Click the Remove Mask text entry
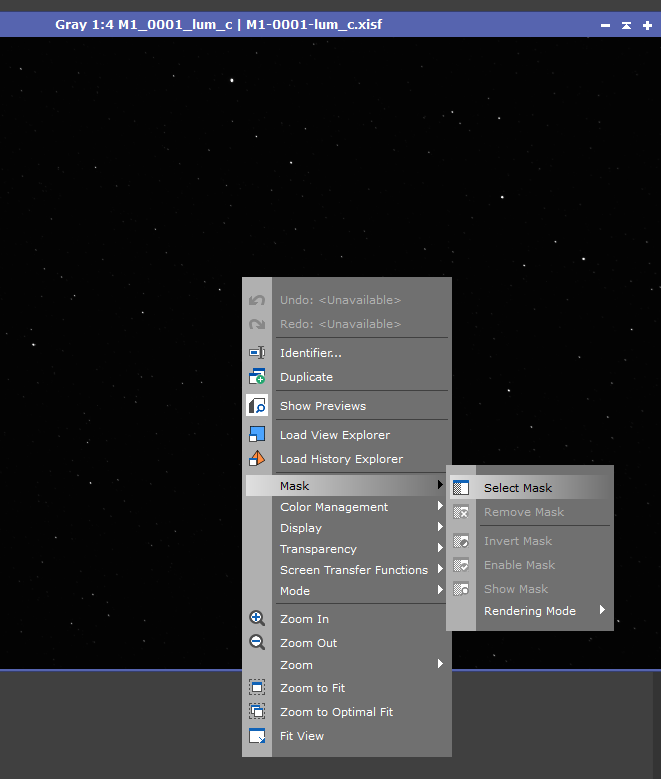 point(524,512)
